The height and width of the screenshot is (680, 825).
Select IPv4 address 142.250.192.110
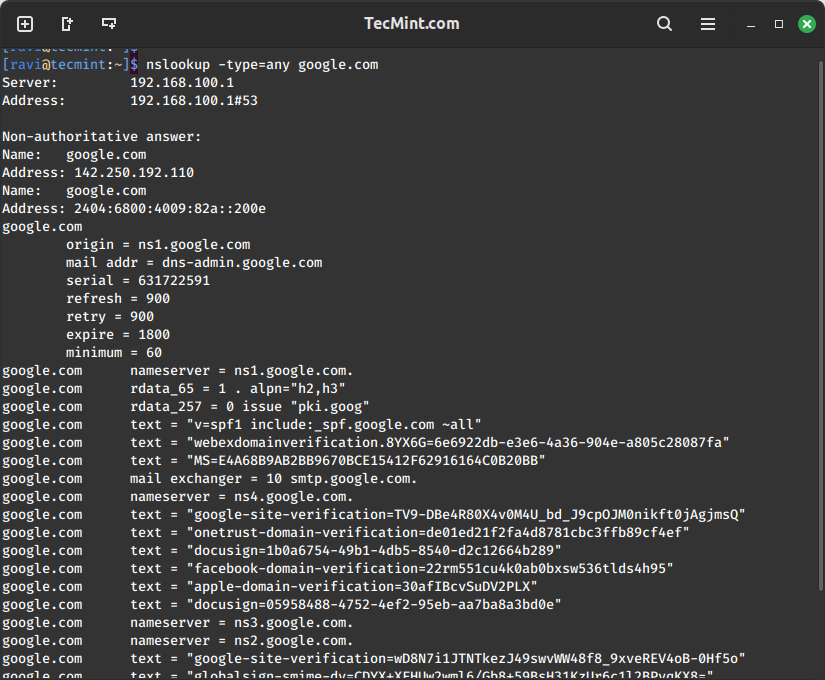134,173
